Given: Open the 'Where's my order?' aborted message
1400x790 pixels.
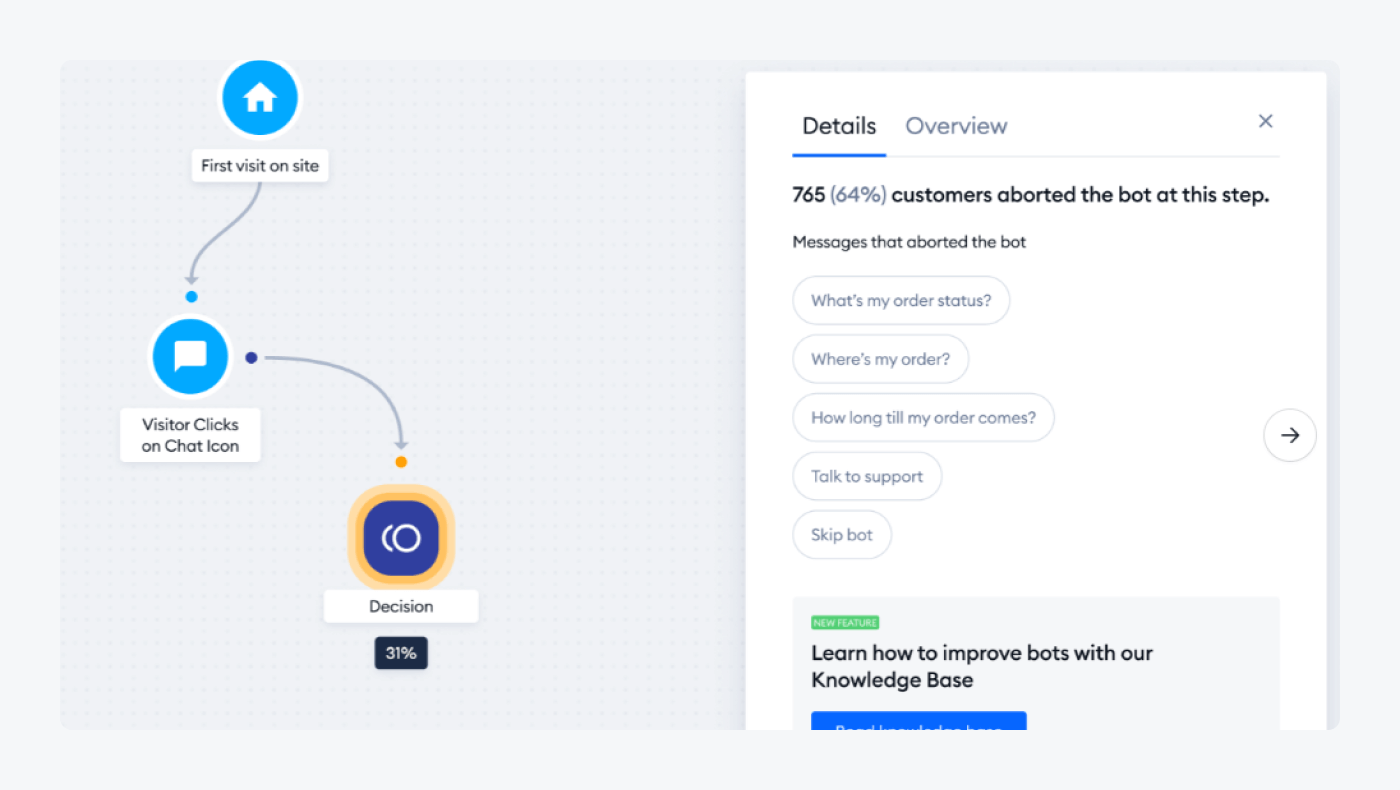Looking at the screenshot, I should [880, 359].
